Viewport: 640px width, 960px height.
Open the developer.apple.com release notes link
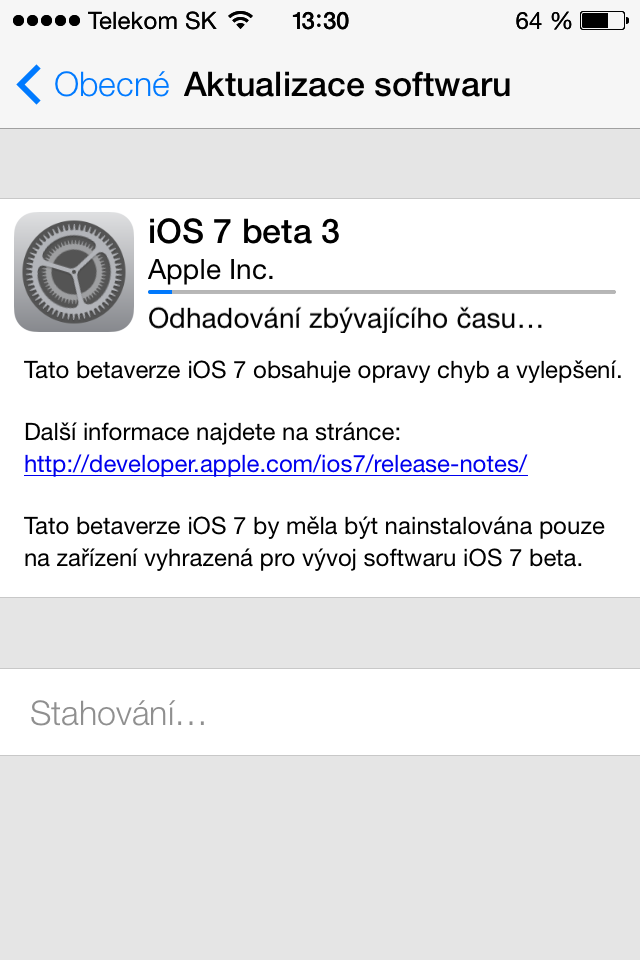275,464
